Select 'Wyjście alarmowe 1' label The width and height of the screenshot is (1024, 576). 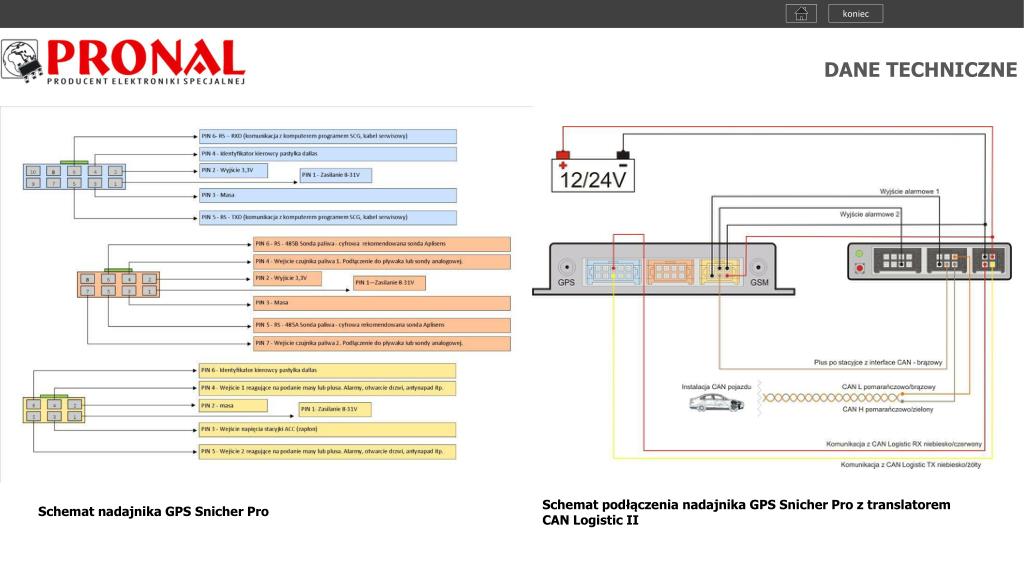(x=909, y=191)
